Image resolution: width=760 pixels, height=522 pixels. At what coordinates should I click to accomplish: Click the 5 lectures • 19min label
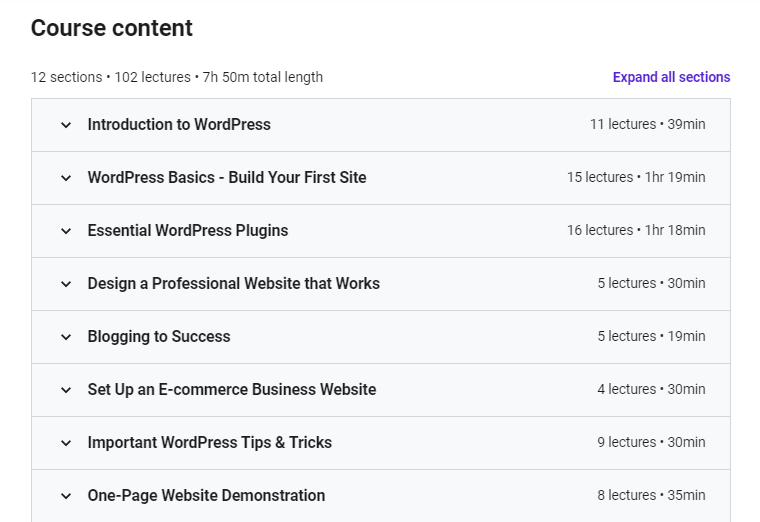651,336
